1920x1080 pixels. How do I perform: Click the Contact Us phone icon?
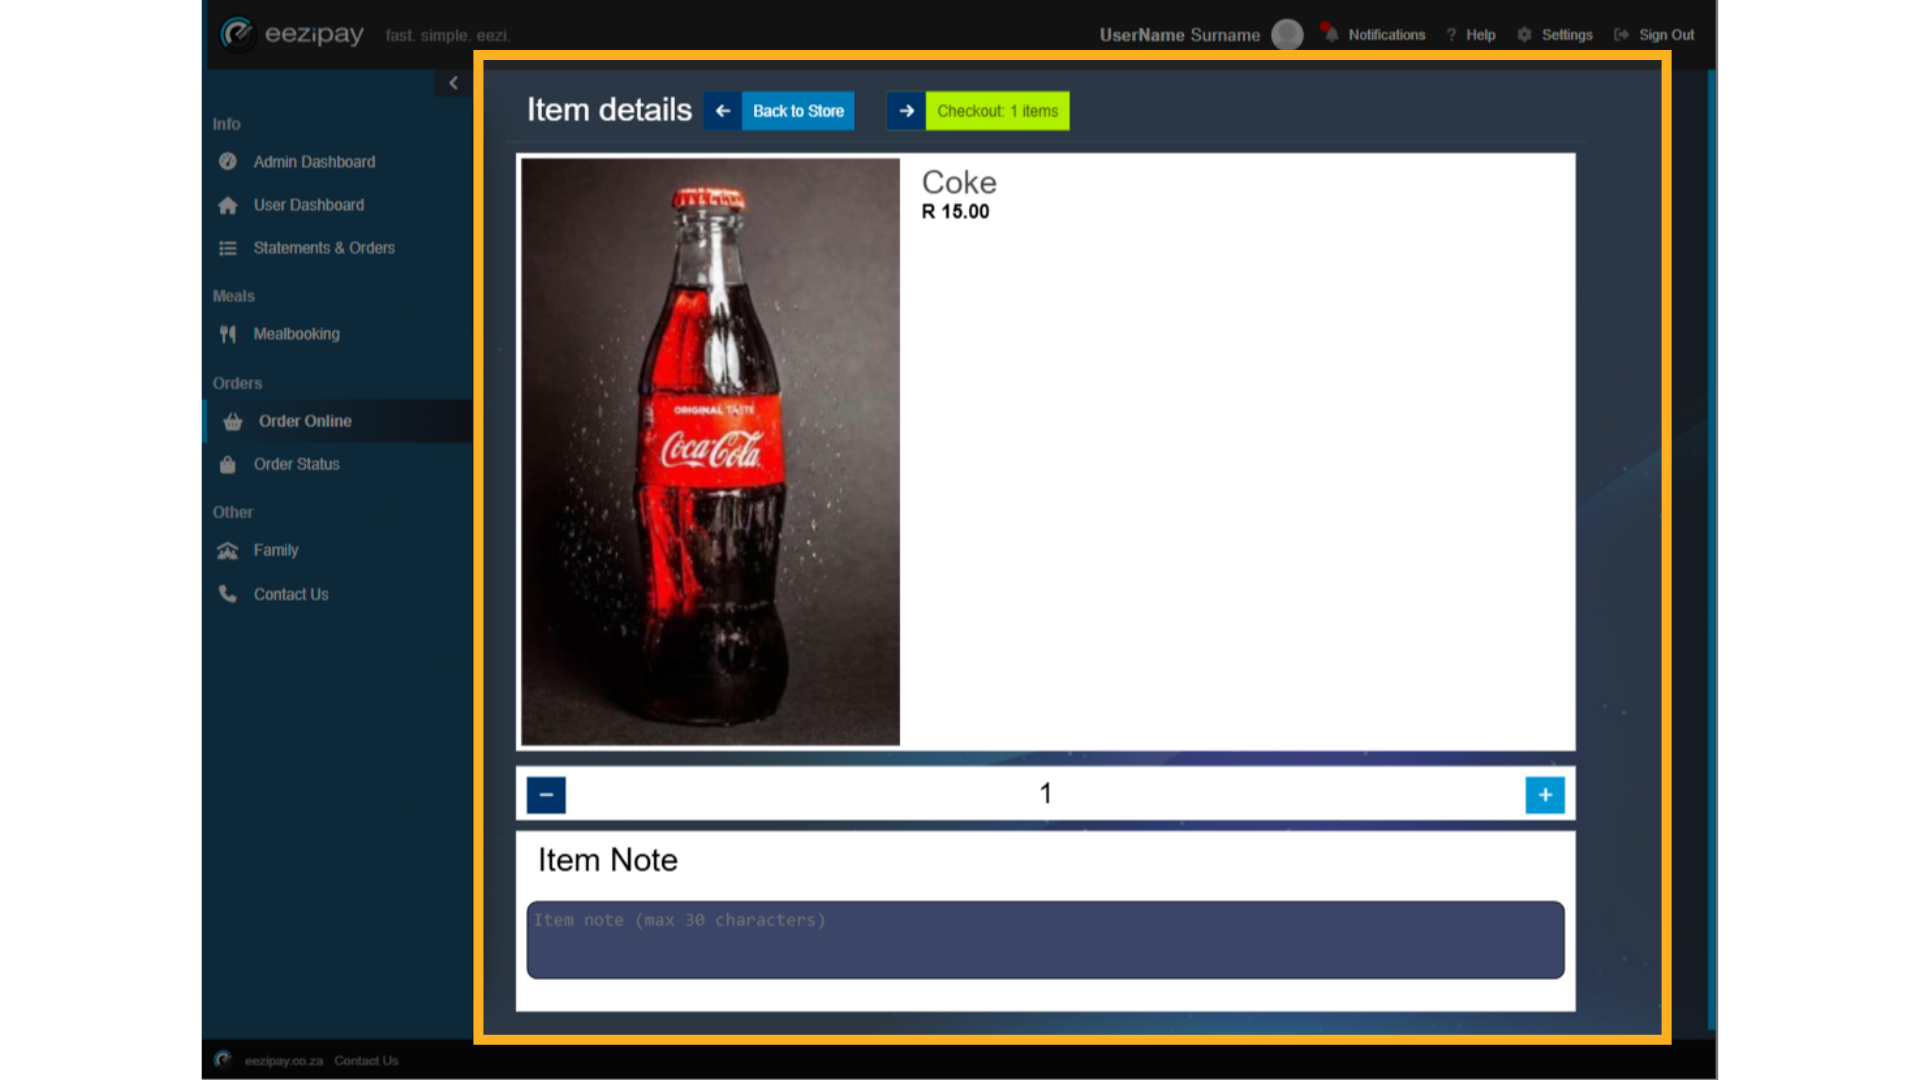click(228, 594)
